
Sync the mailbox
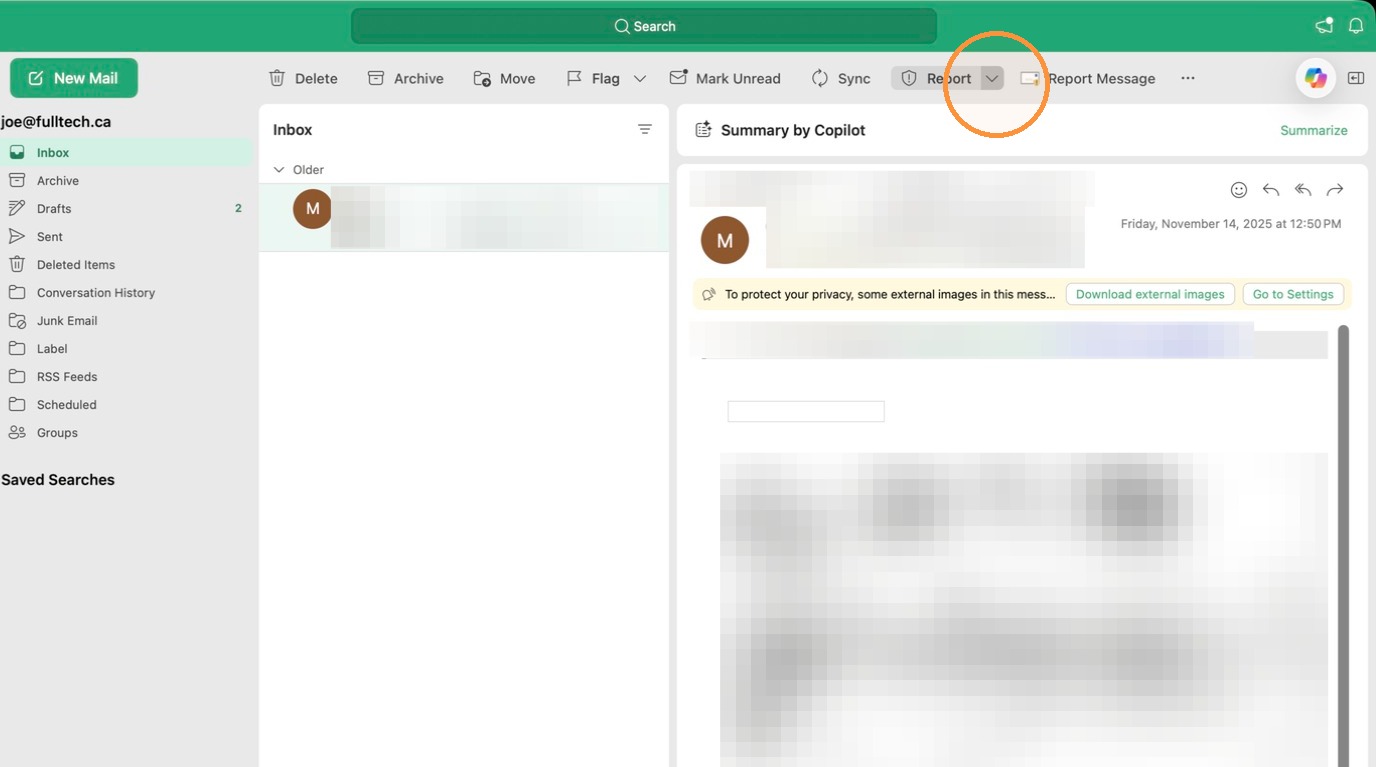click(x=841, y=78)
